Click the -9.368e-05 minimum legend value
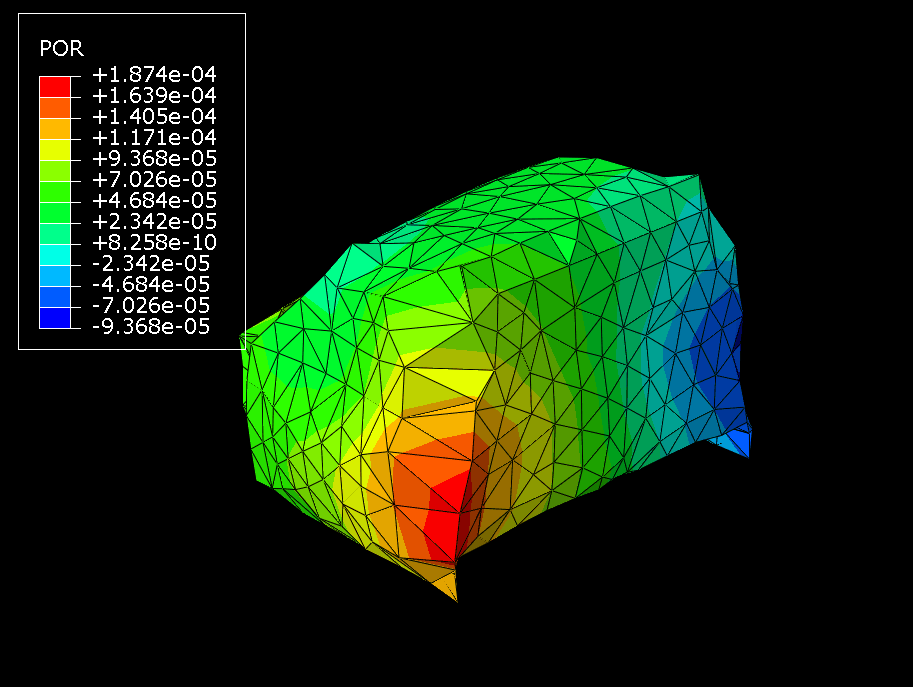Viewport: 913px width, 687px height. pyautogui.click(x=153, y=327)
